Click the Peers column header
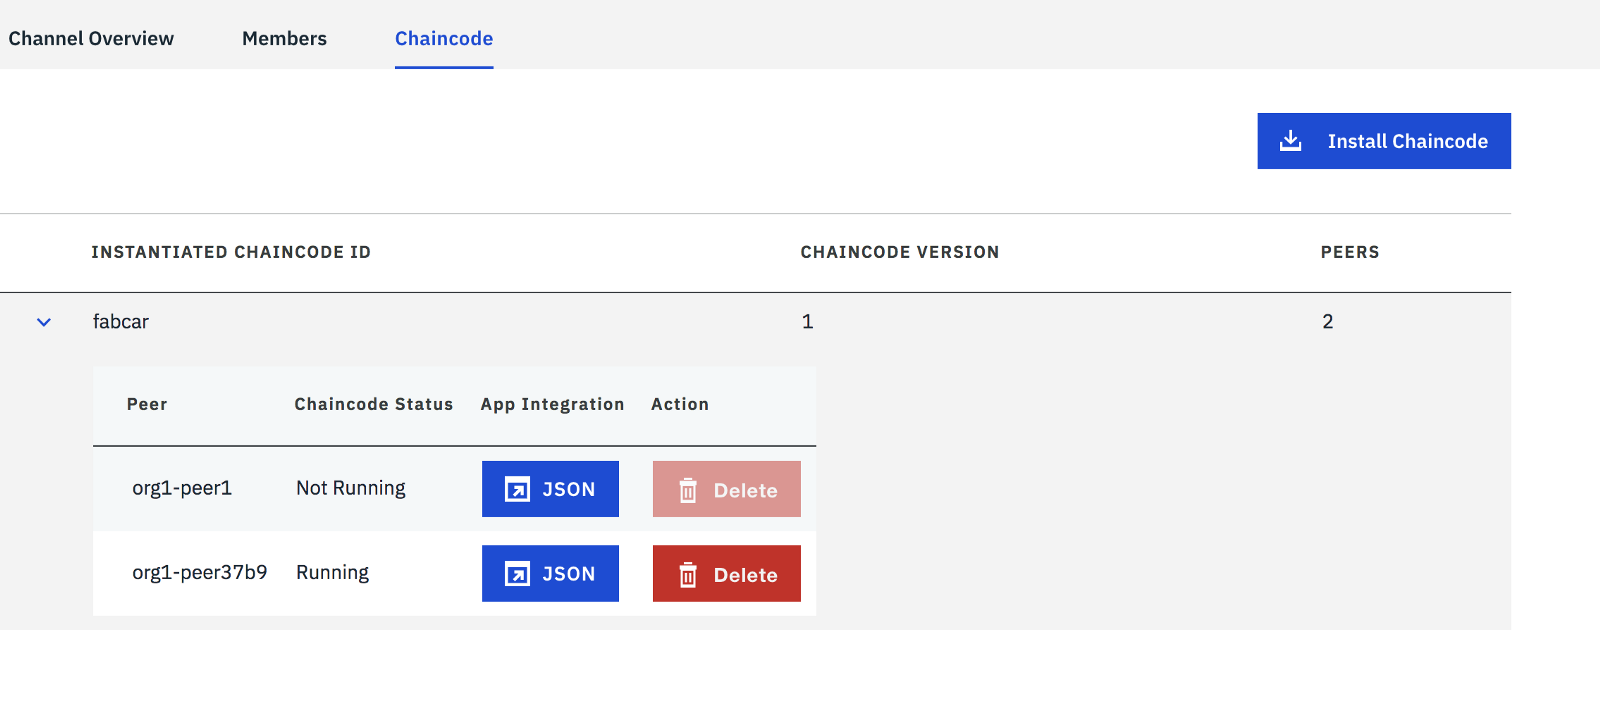Viewport: 1600px width, 710px height. click(x=1349, y=252)
